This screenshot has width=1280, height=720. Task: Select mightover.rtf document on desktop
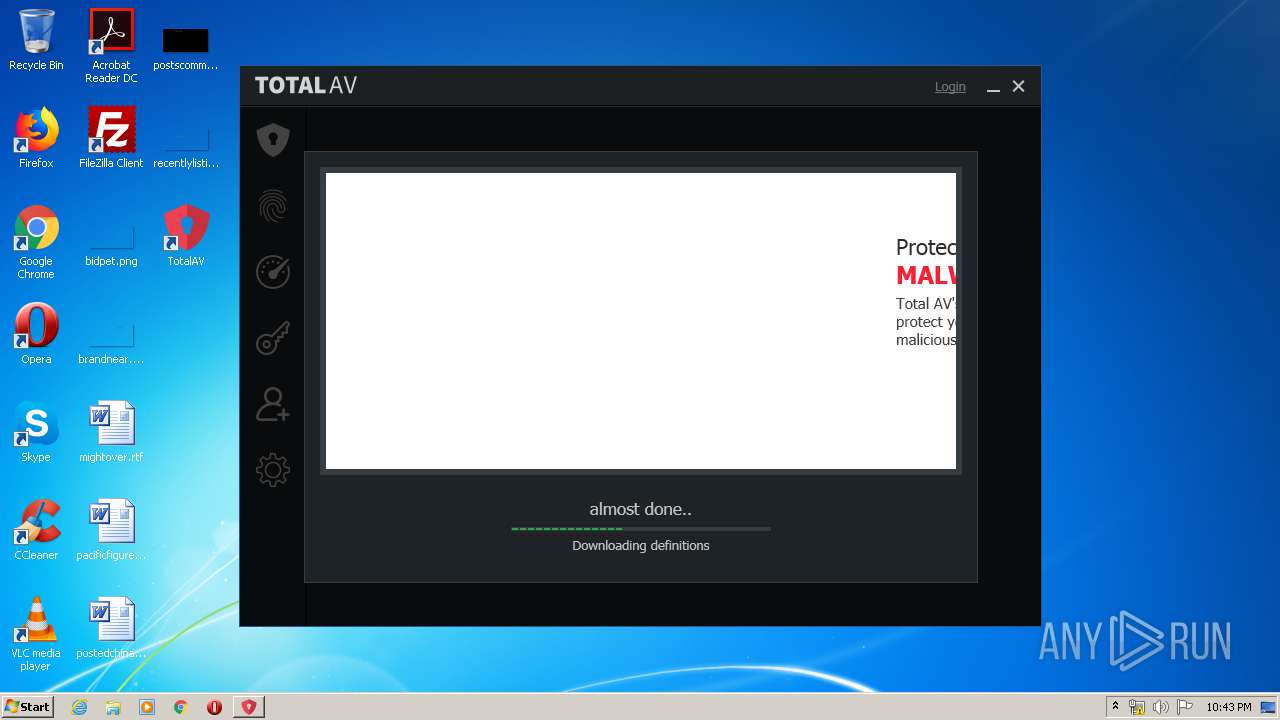[111, 432]
